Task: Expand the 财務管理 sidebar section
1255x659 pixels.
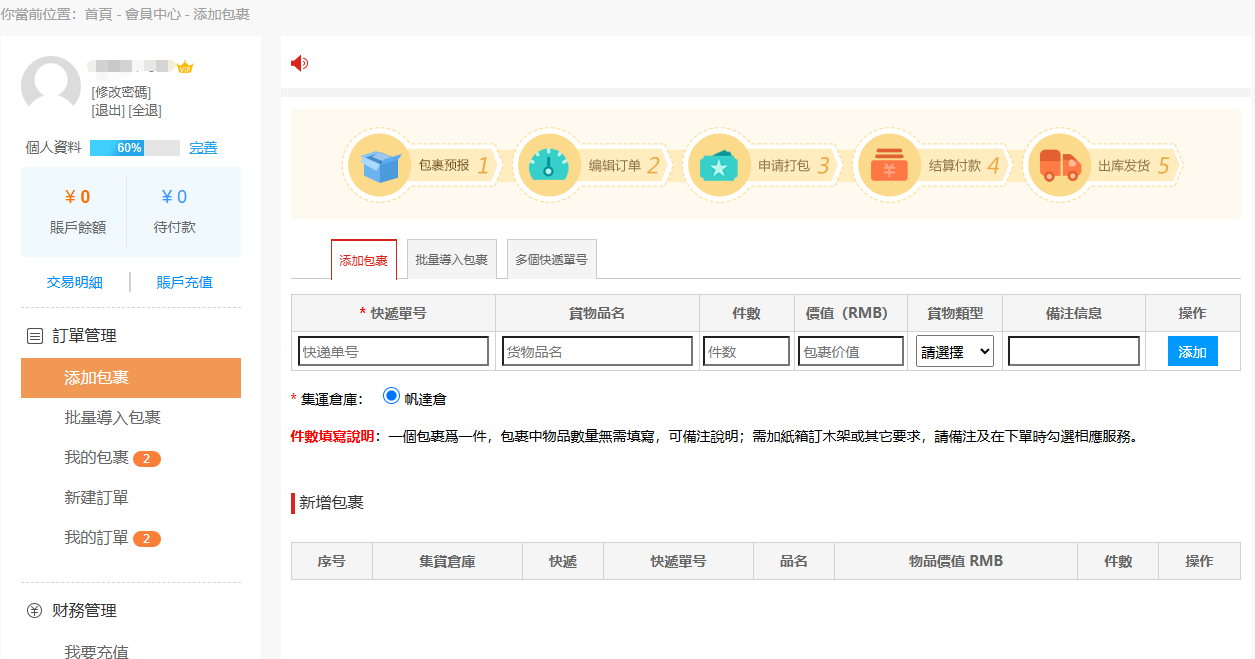Action: click(84, 611)
